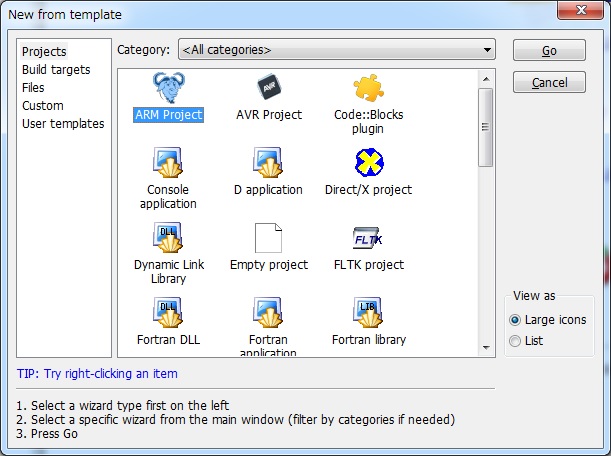This screenshot has height=456, width=611.
Task: Click the scrollbar down arrow
Action: (x=486, y=347)
